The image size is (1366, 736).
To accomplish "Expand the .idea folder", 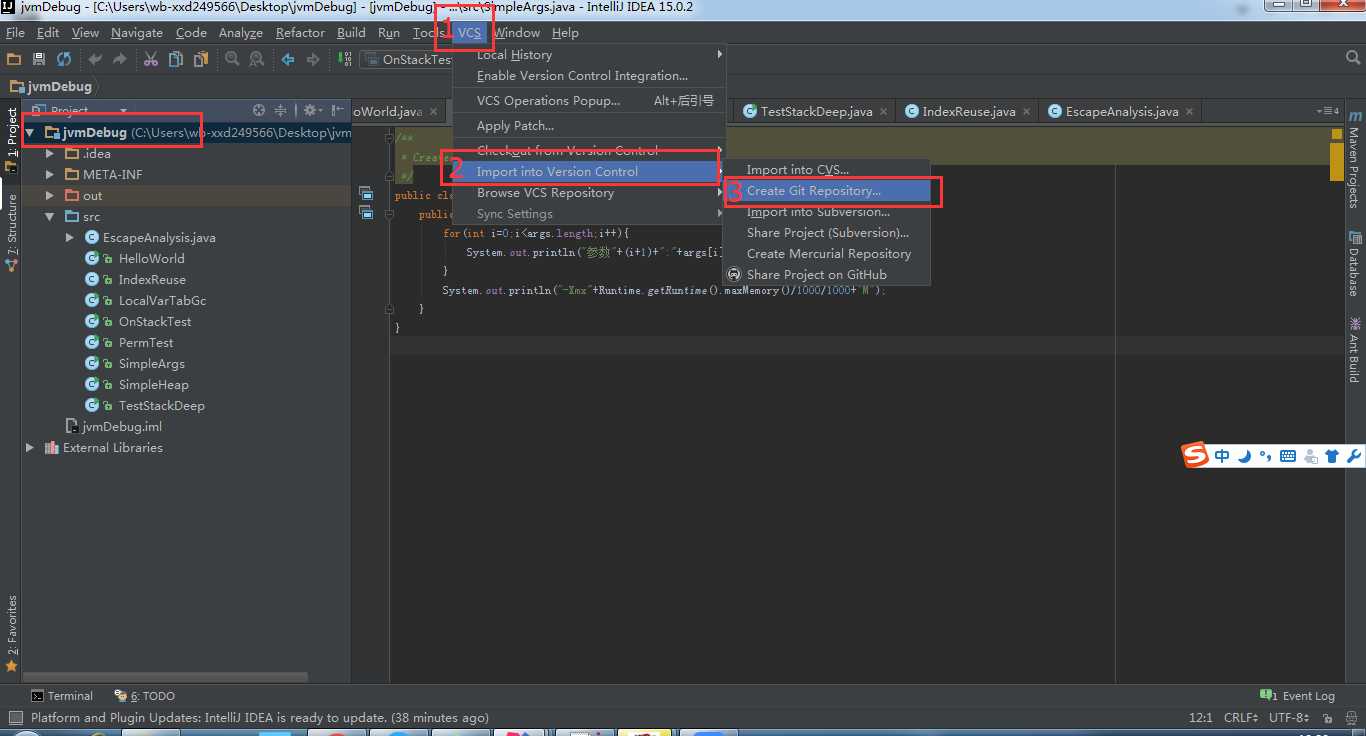I will (50, 154).
